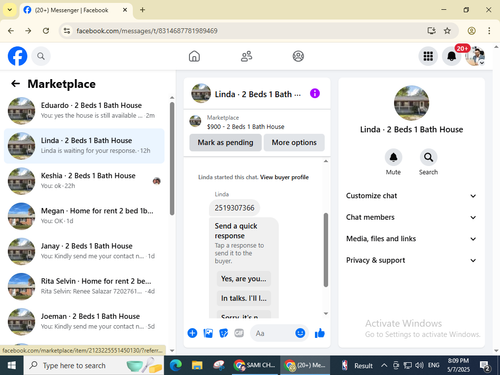Choose a sticker icon
The image size is (500, 375).
(x=223, y=333)
